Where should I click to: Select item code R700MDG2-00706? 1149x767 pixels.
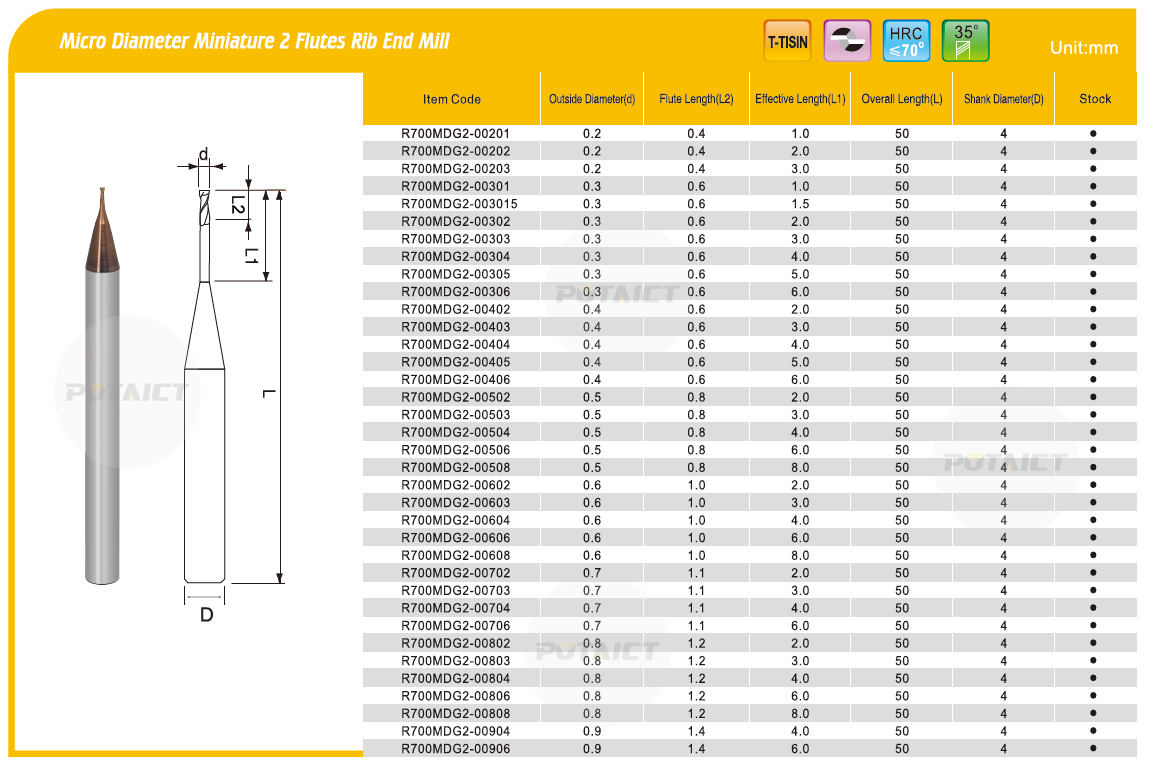[455, 626]
